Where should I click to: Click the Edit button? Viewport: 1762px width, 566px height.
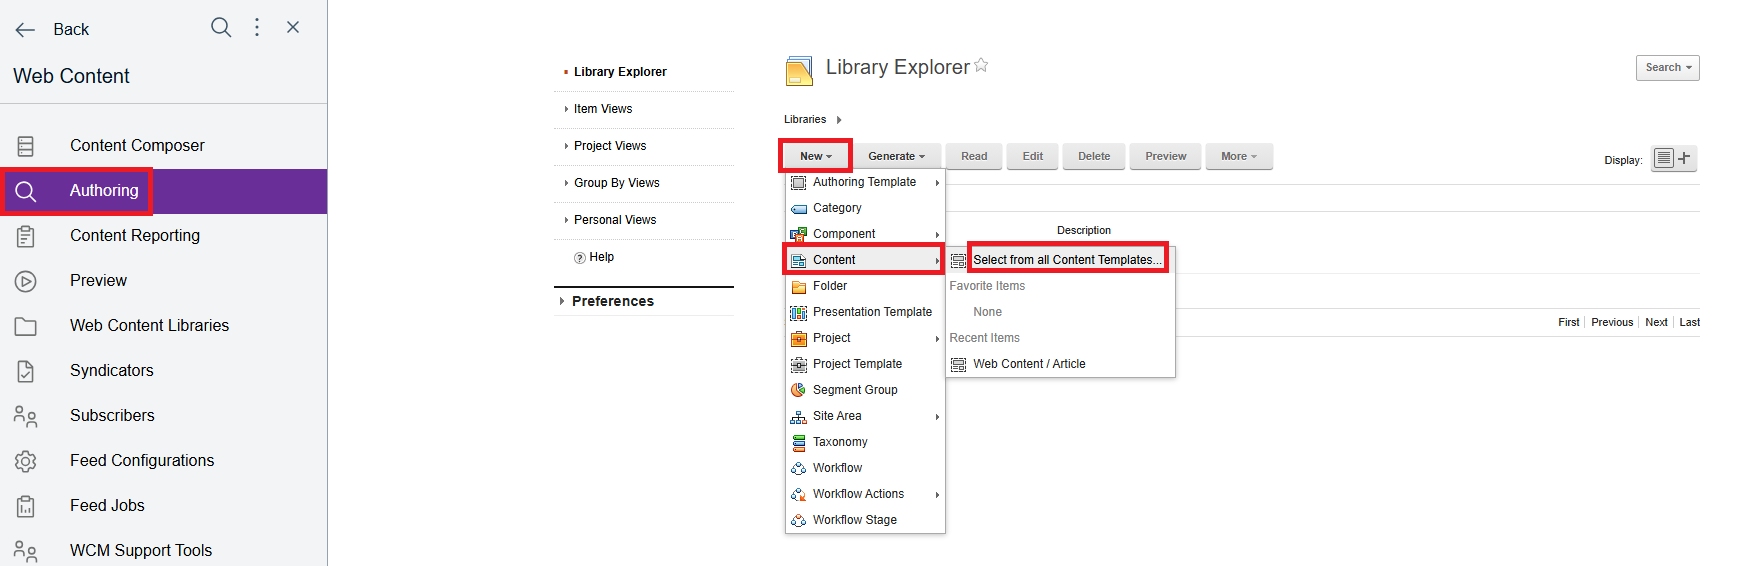point(1033,156)
